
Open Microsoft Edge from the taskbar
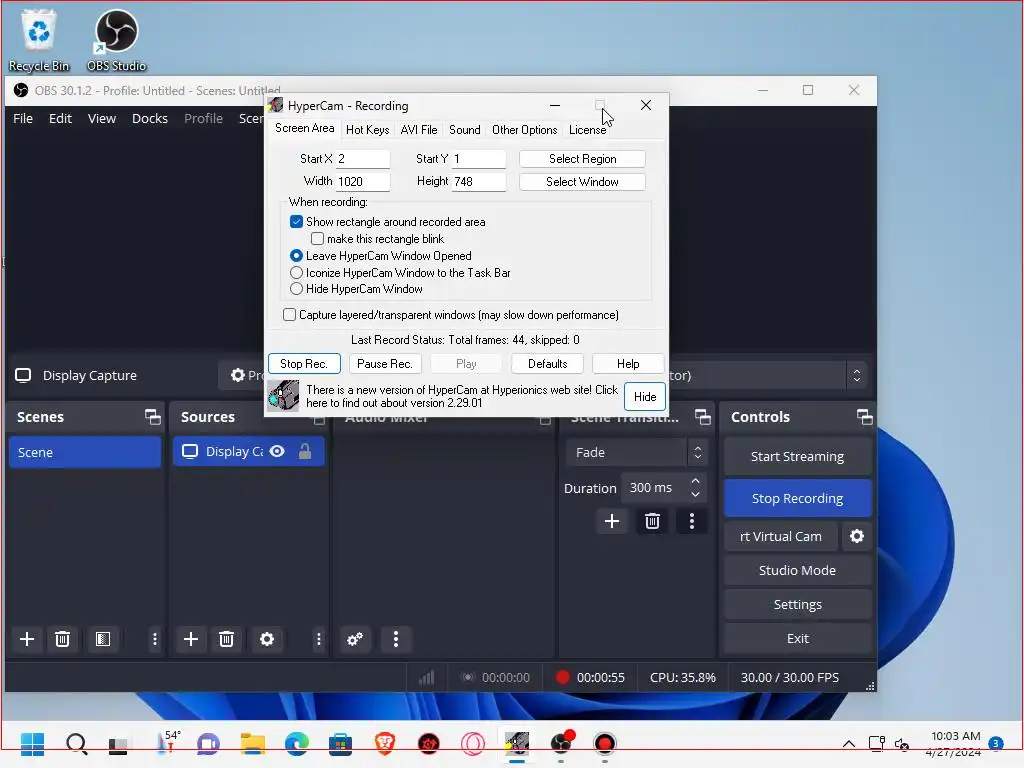(x=297, y=743)
